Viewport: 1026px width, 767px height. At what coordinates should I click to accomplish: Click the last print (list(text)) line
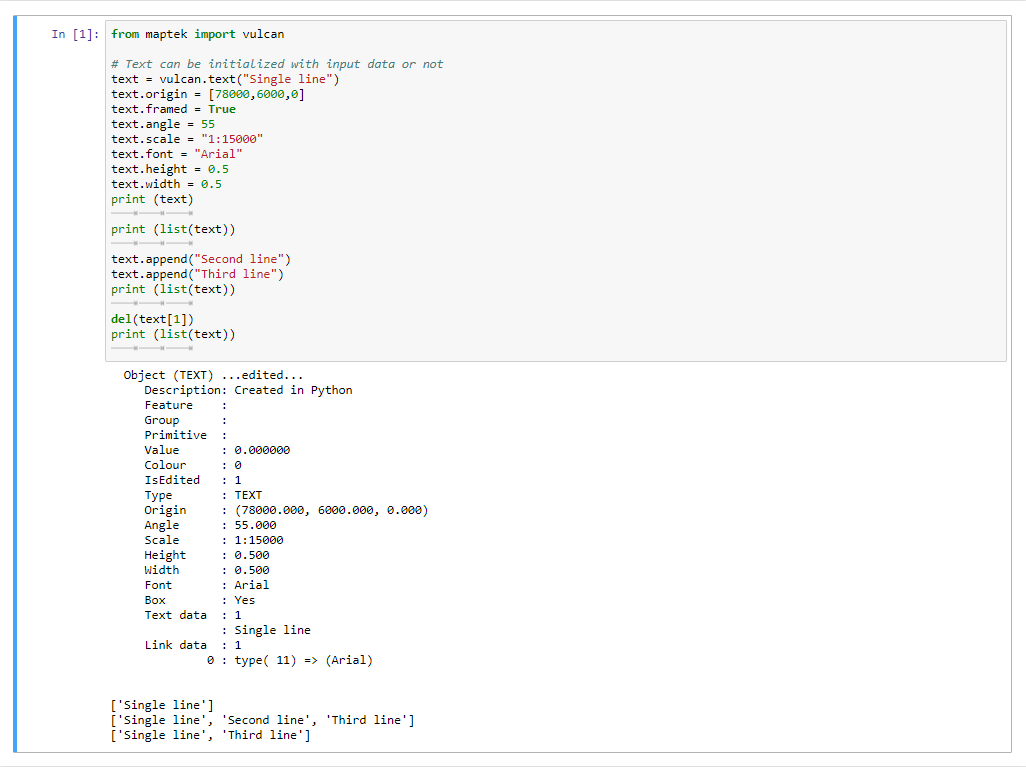(173, 334)
